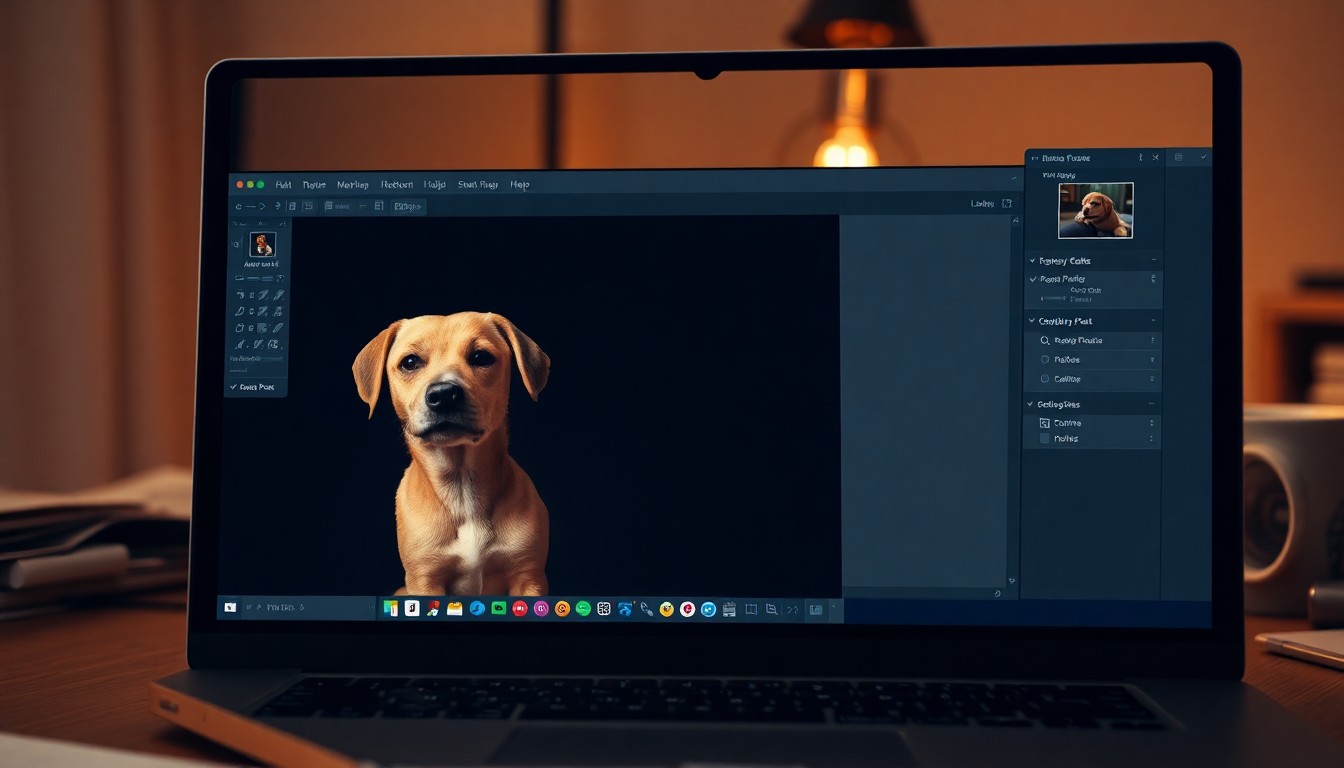Collapse the first section below preview thumbnail
1344x768 pixels.
(x=1033, y=261)
